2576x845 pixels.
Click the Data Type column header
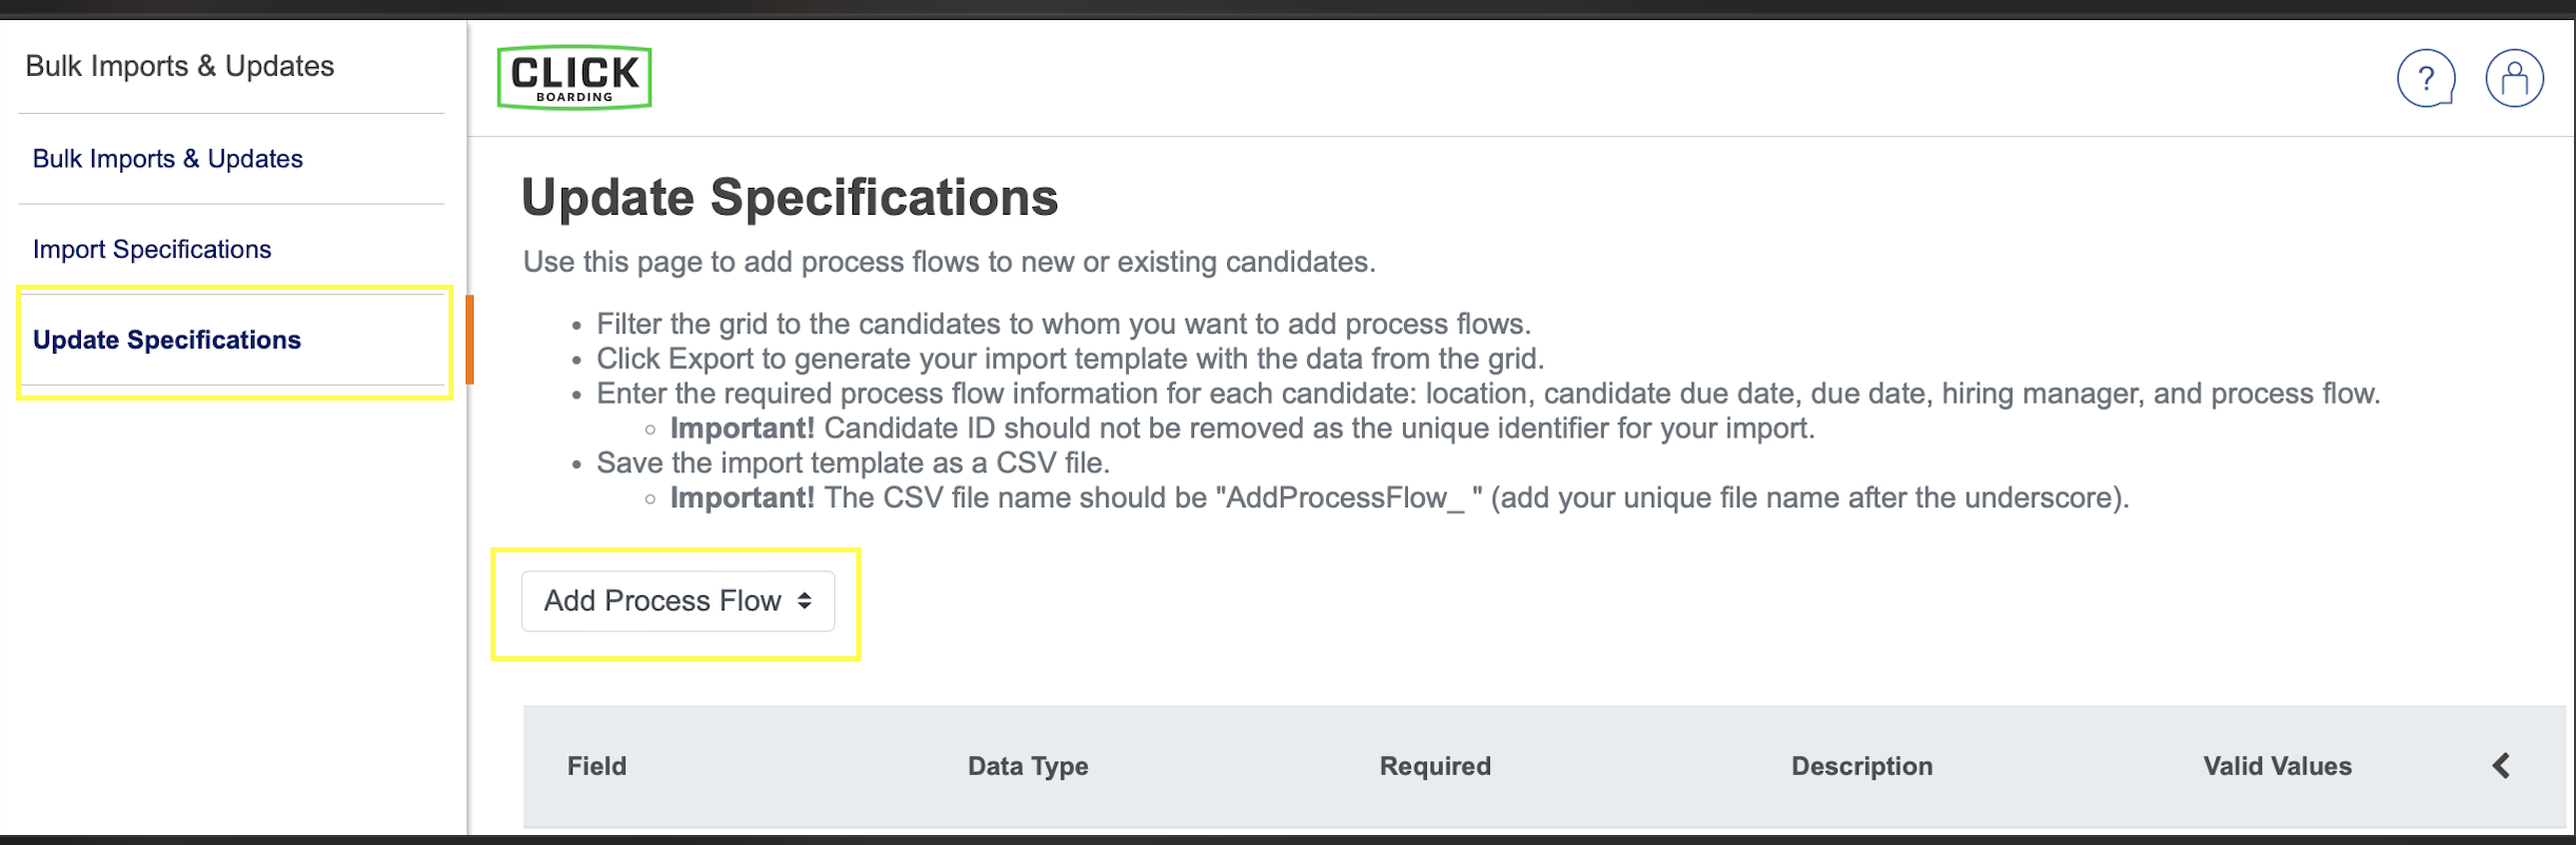(1027, 766)
